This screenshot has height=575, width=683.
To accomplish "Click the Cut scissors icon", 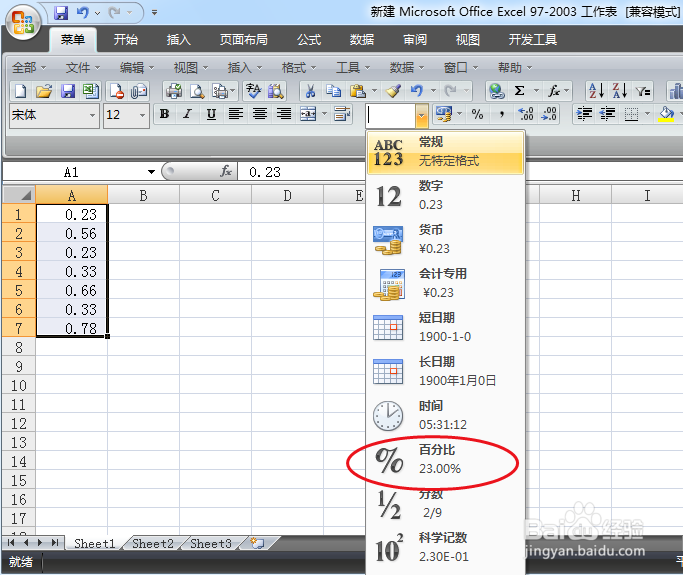I will click(310, 91).
